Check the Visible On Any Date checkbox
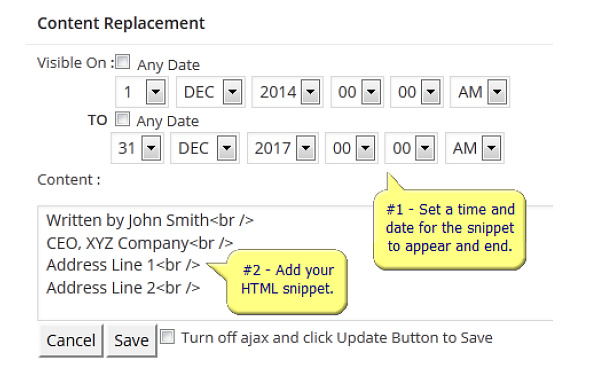 point(122,62)
